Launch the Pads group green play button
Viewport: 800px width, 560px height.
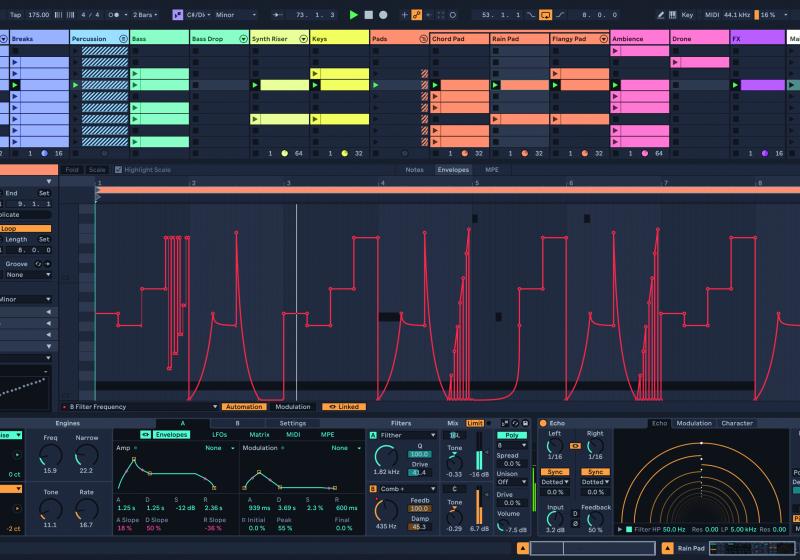pyautogui.click(x=376, y=85)
